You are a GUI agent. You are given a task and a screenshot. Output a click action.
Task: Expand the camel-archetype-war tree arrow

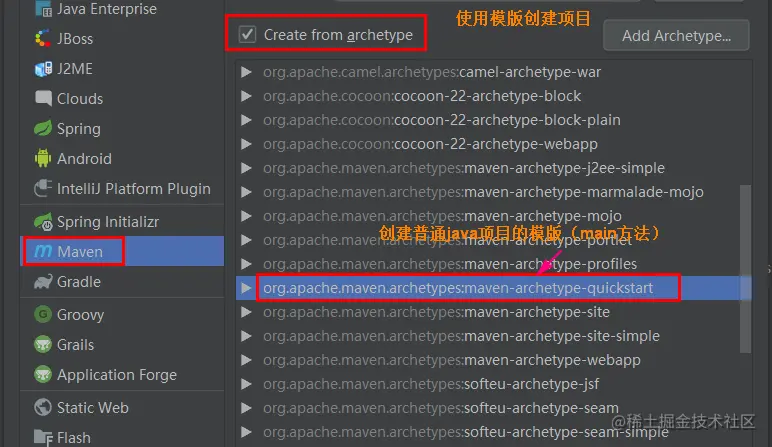pyautogui.click(x=246, y=72)
